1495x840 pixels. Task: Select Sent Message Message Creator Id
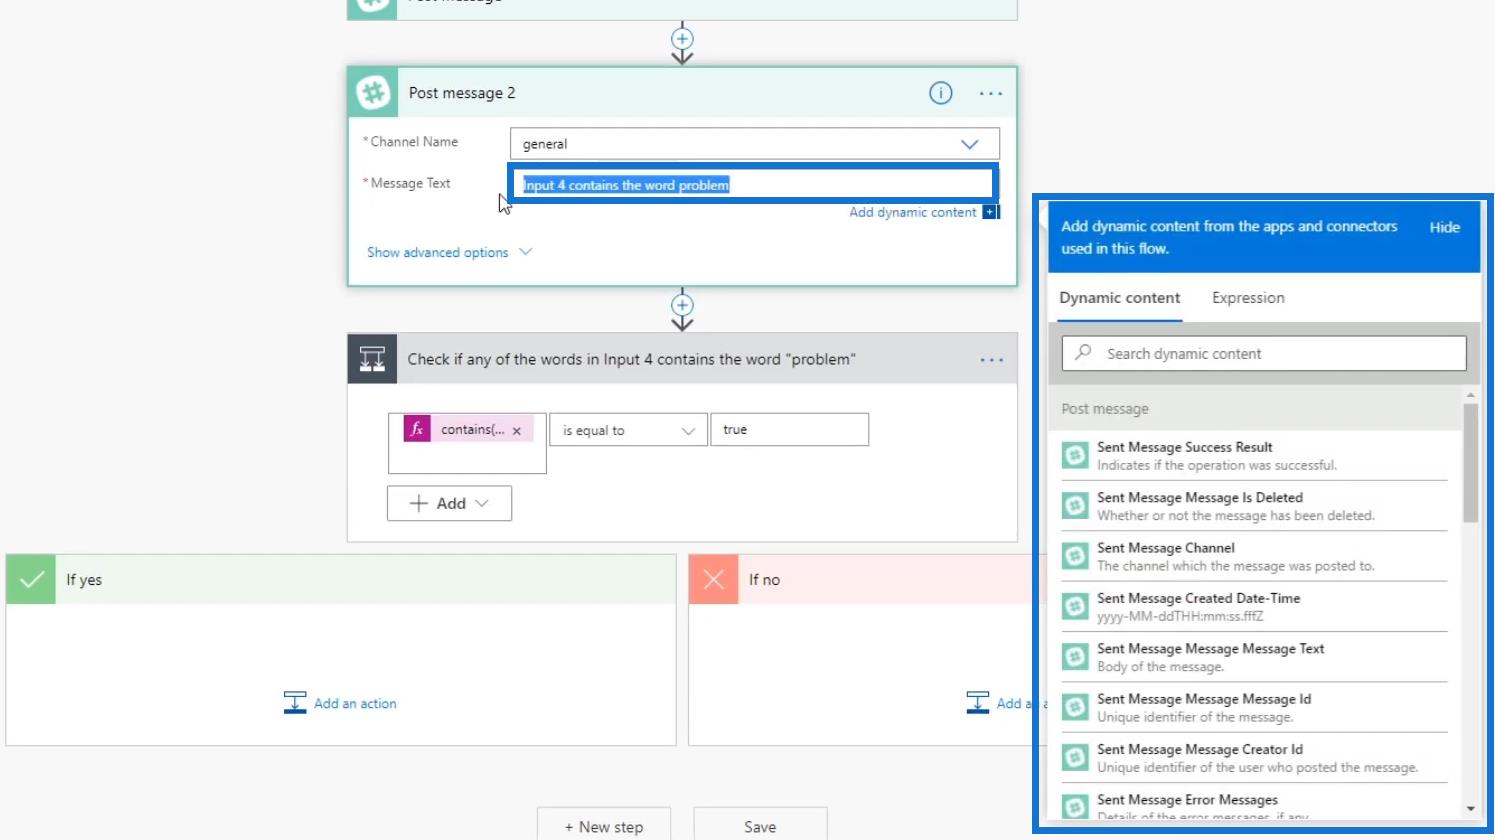tap(1255, 758)
